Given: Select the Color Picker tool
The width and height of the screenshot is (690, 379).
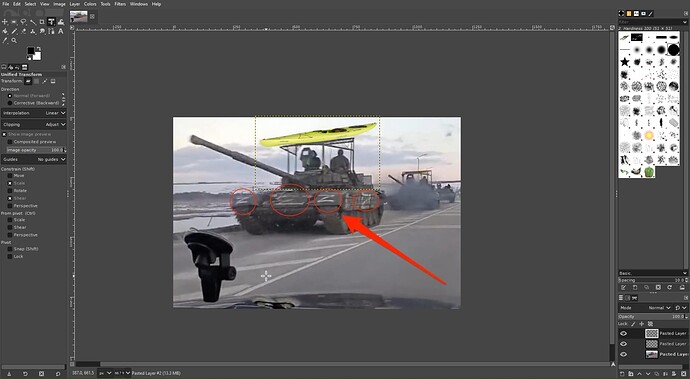Looking at the screenshot, I should [5, 40].
